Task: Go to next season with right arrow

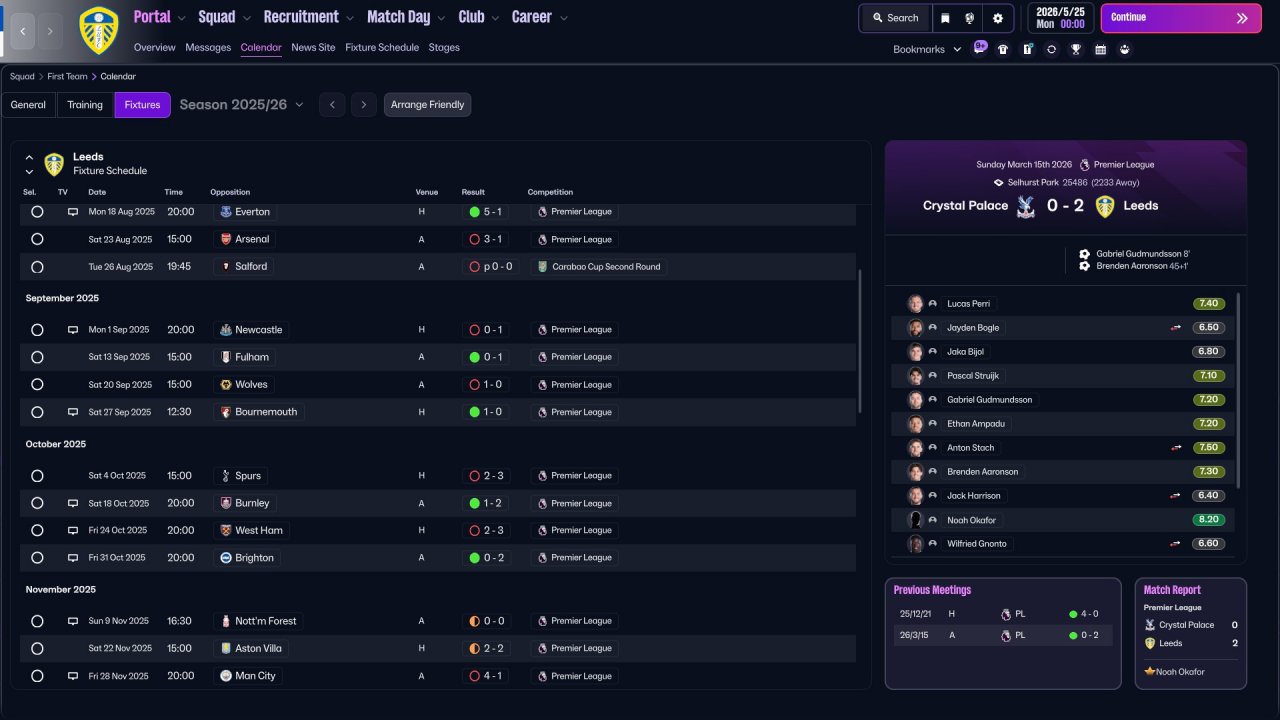Action: (x=364, y=105)
